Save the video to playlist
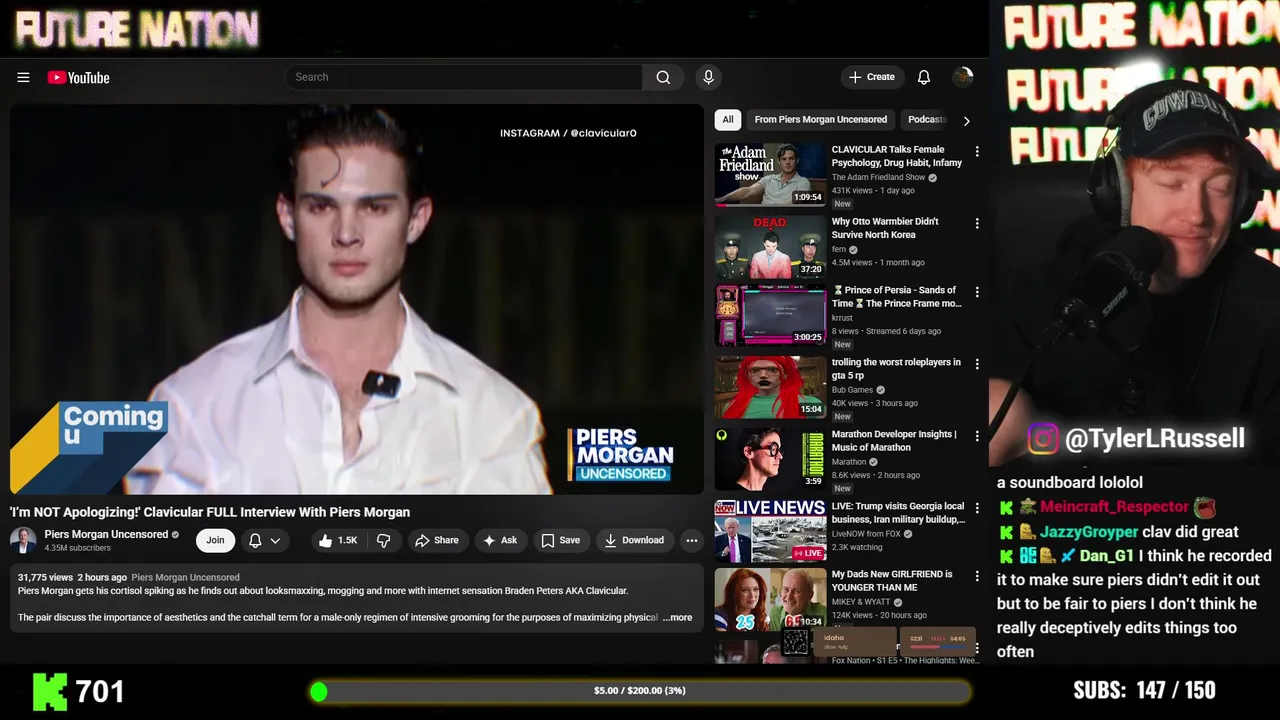This screenshot has height=720, width=1280. (560, 540)
